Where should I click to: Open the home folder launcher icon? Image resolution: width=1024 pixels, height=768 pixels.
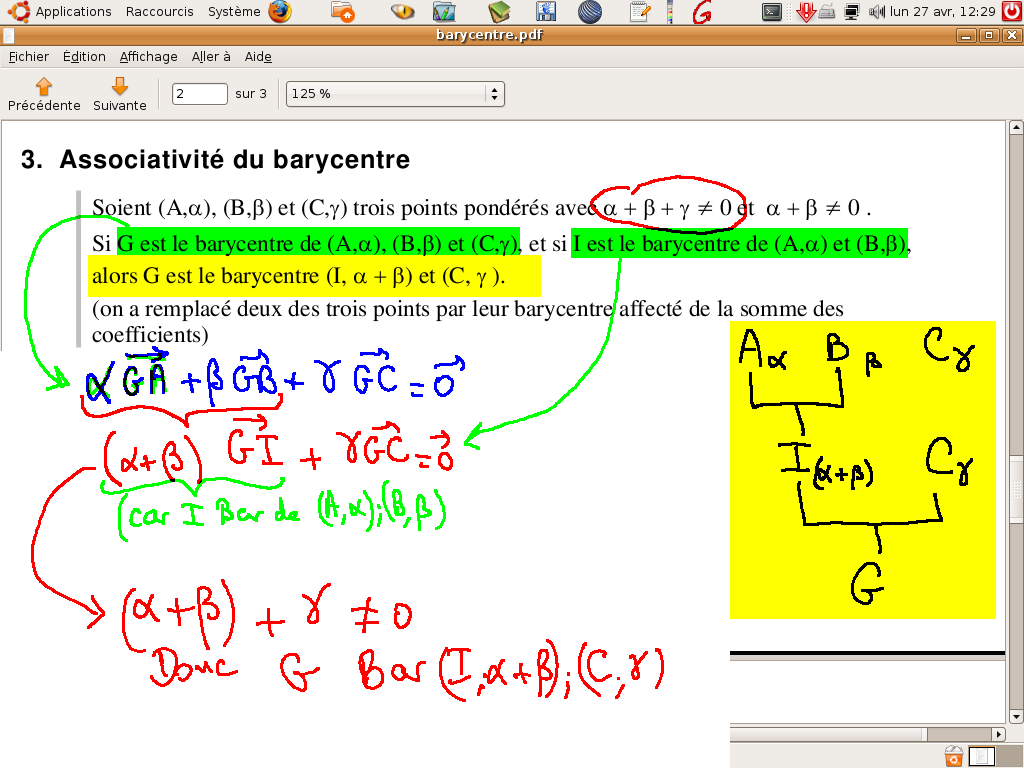click(342, 12)
